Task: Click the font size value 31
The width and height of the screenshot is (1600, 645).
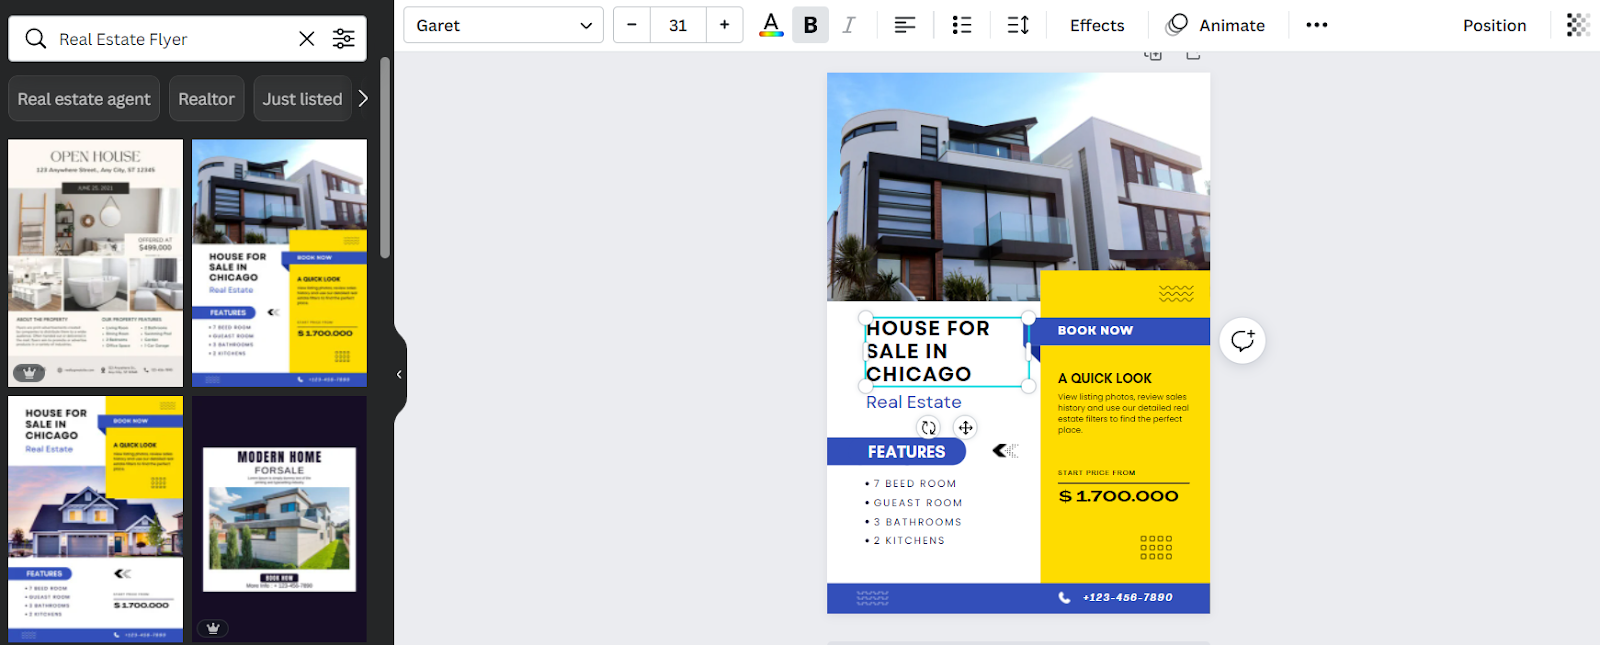Action: click(x=678, y=25)
